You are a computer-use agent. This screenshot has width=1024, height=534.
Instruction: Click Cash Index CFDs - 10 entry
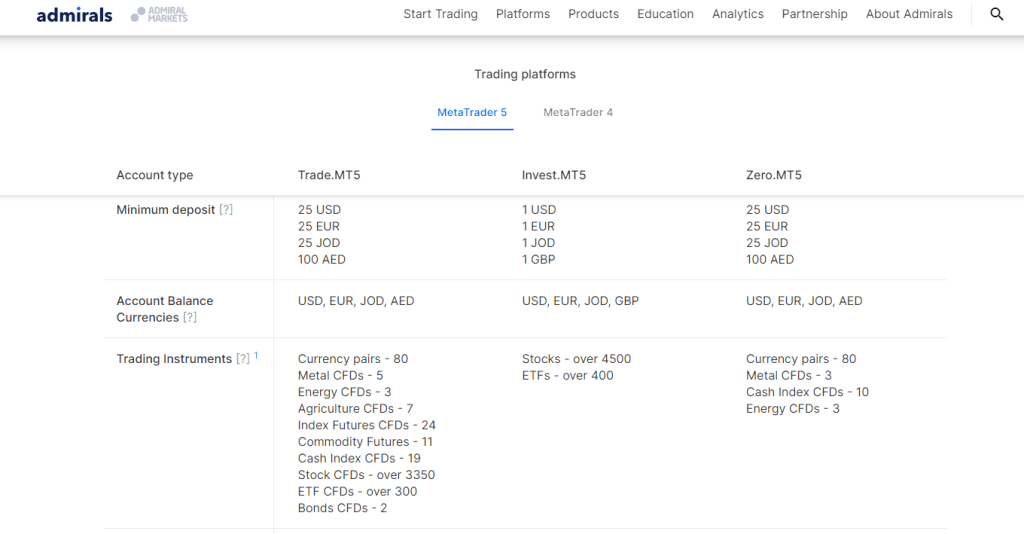click(808, 392)
